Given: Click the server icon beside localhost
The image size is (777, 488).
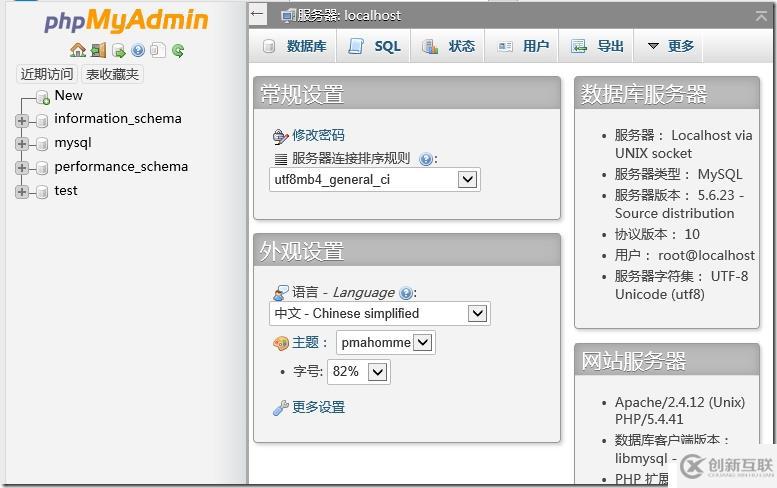Looking at the screenshot, I should tap(287, 16).
